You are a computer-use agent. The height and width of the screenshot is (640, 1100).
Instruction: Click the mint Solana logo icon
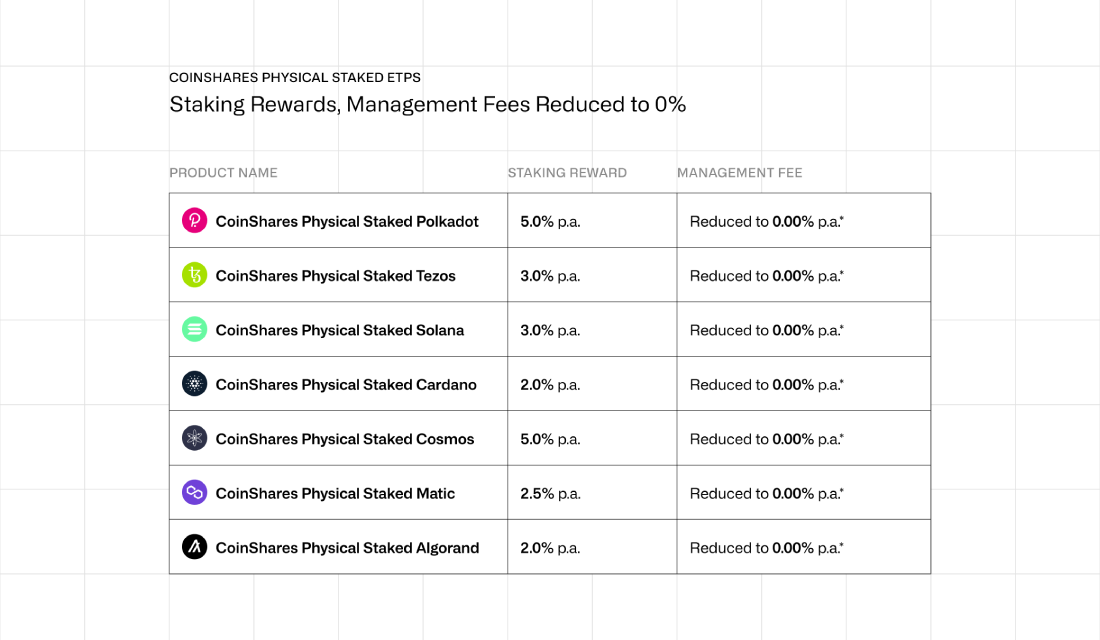coord(194,329)
